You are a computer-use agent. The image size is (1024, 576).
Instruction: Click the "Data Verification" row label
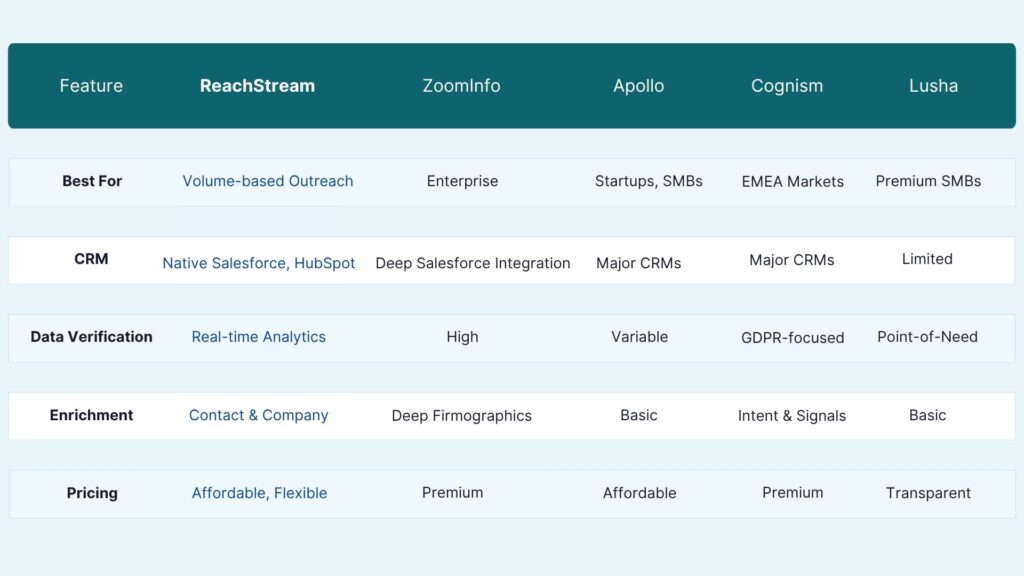tap(91, 336)
